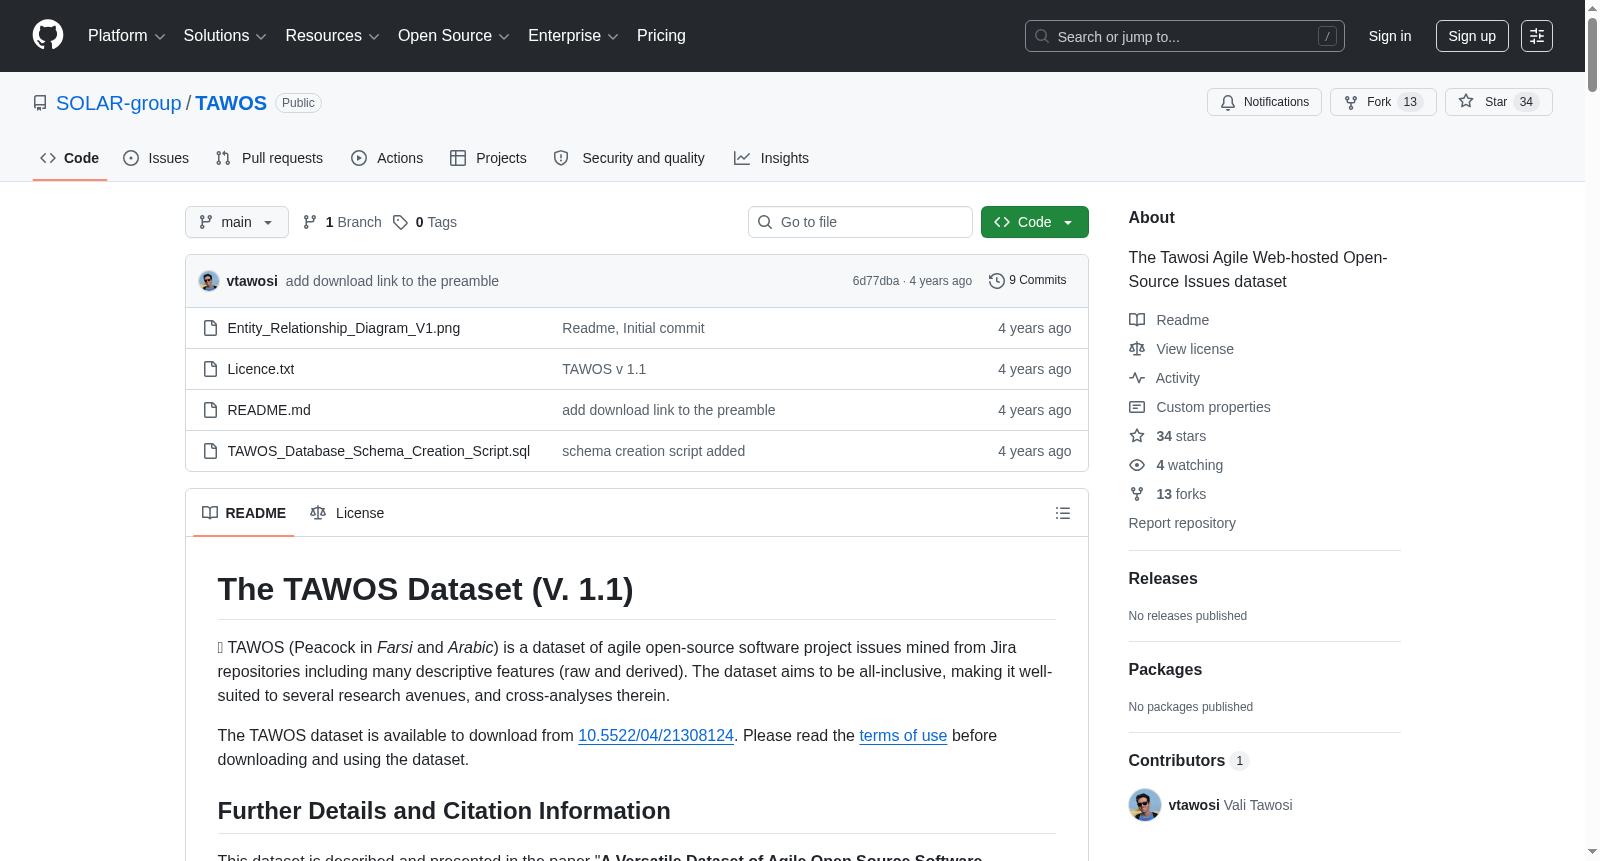Open the README outline list icon
This screenshot has height=861, width=1600.
[1063, 513]
